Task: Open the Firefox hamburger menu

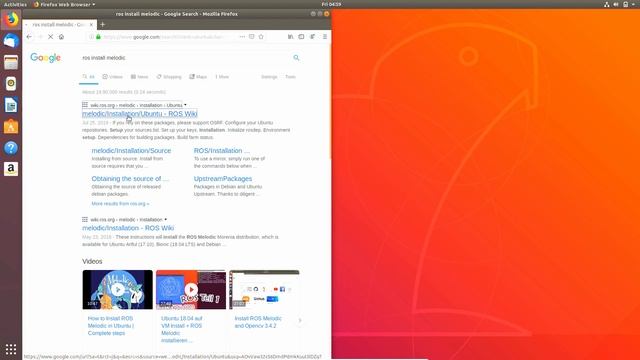Action: click(325, 37)
